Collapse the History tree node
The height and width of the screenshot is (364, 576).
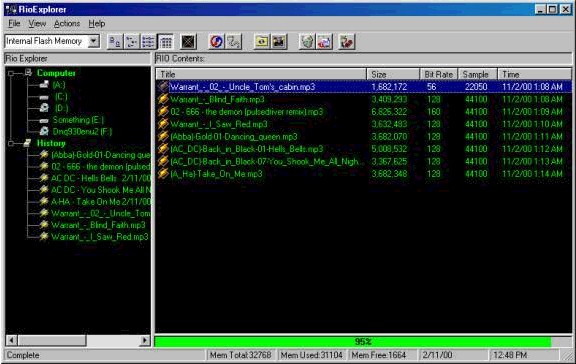click(x=11, y=143)
